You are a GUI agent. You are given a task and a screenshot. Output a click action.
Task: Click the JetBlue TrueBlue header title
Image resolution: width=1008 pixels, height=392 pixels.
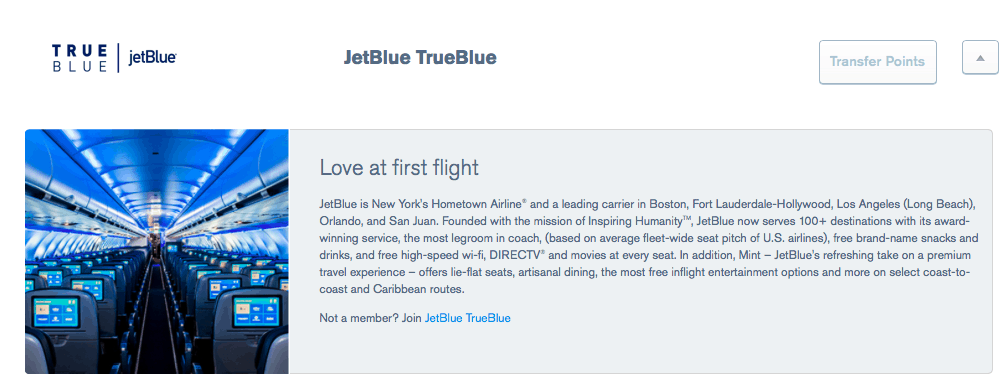pyautogui.click(x=420, y=58)
